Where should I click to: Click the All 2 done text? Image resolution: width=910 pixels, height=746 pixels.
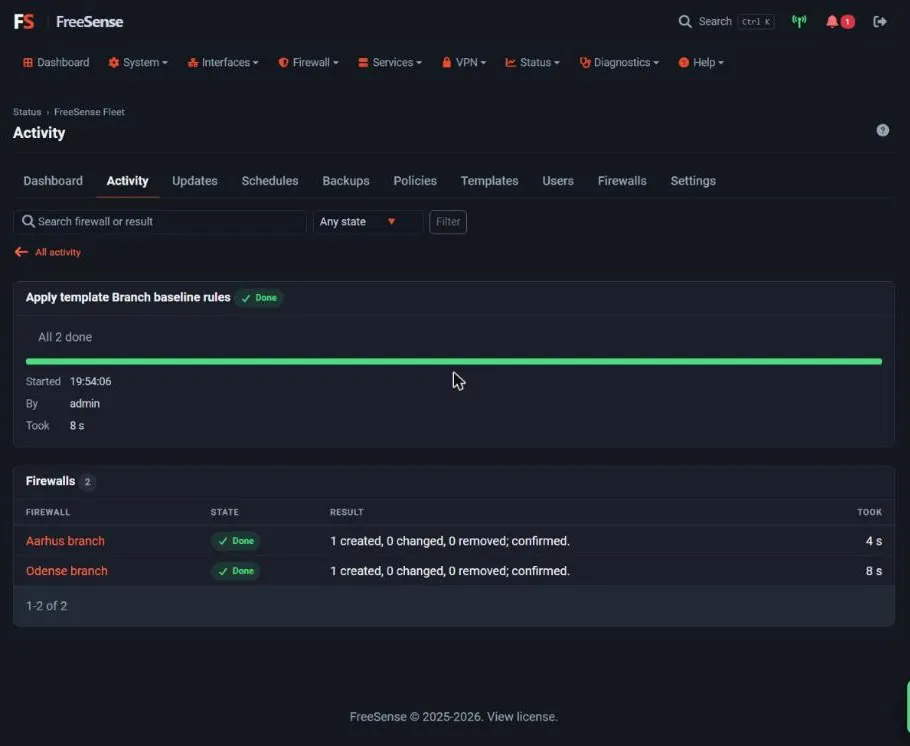coord(65,337)
